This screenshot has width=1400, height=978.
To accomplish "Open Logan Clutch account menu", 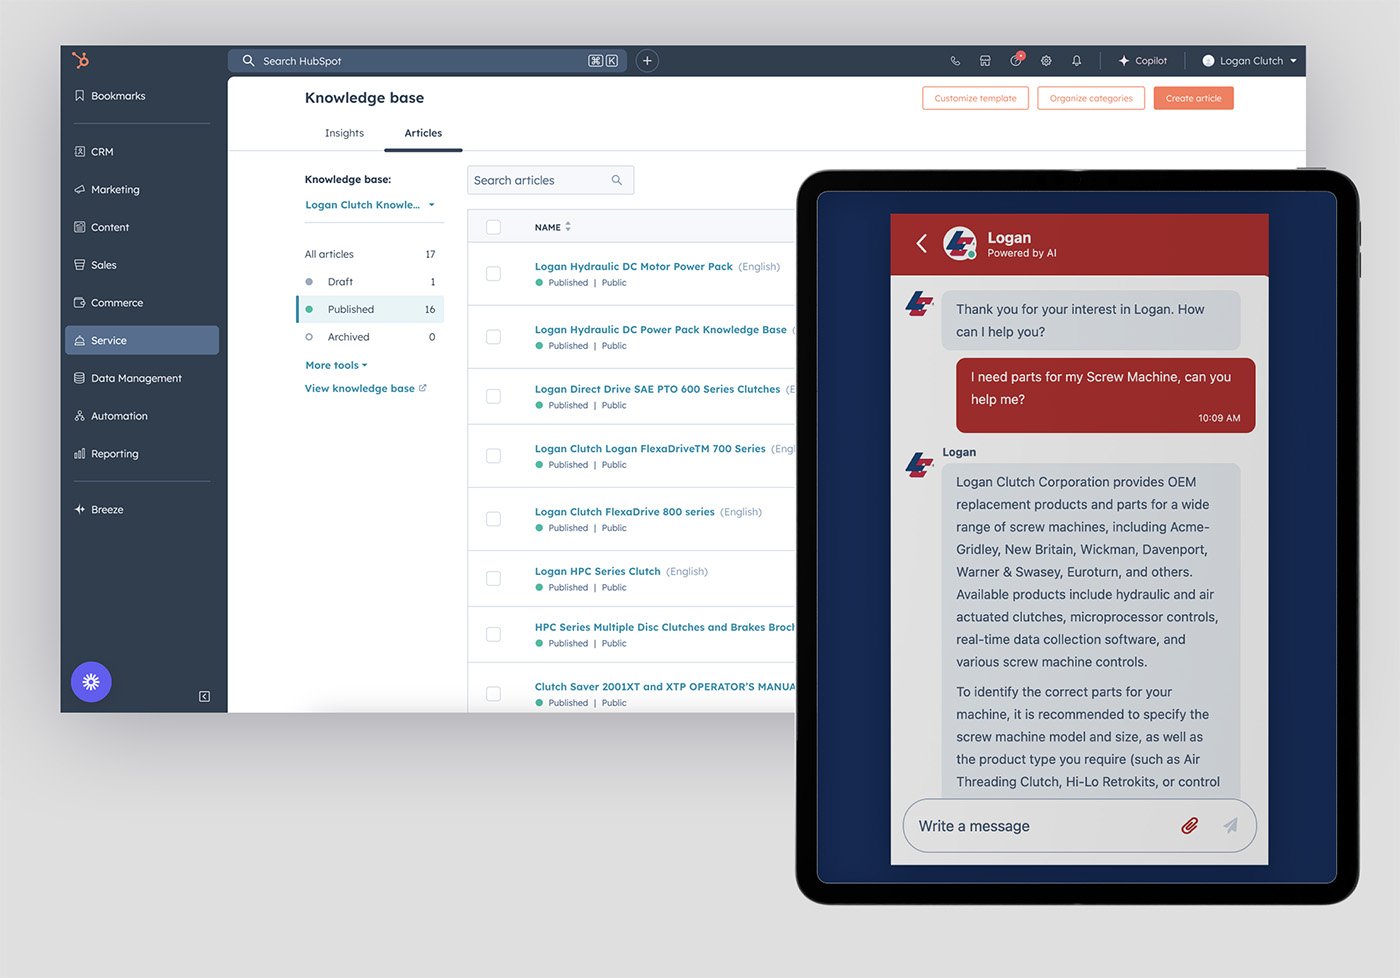I will [x=1249, y=61].
